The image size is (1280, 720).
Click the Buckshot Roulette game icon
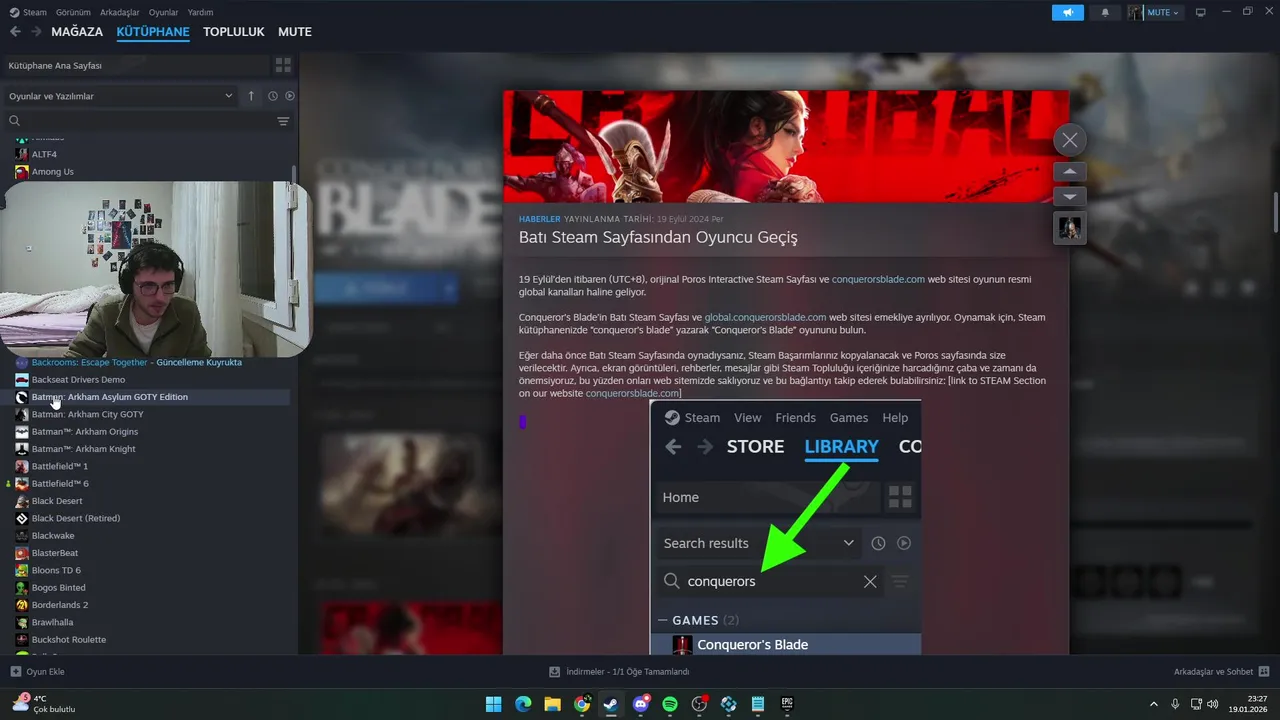pos(22,640)
